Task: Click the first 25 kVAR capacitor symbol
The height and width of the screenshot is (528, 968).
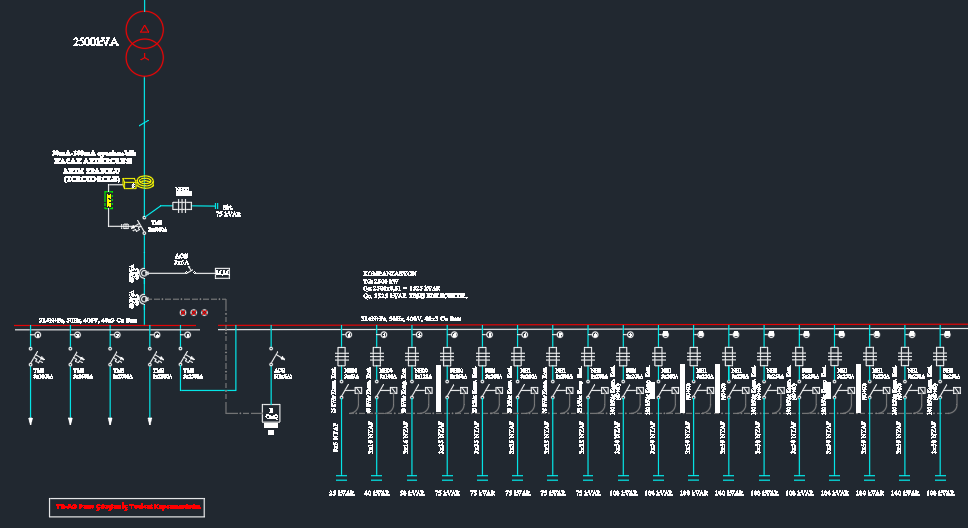Action: 342,475
